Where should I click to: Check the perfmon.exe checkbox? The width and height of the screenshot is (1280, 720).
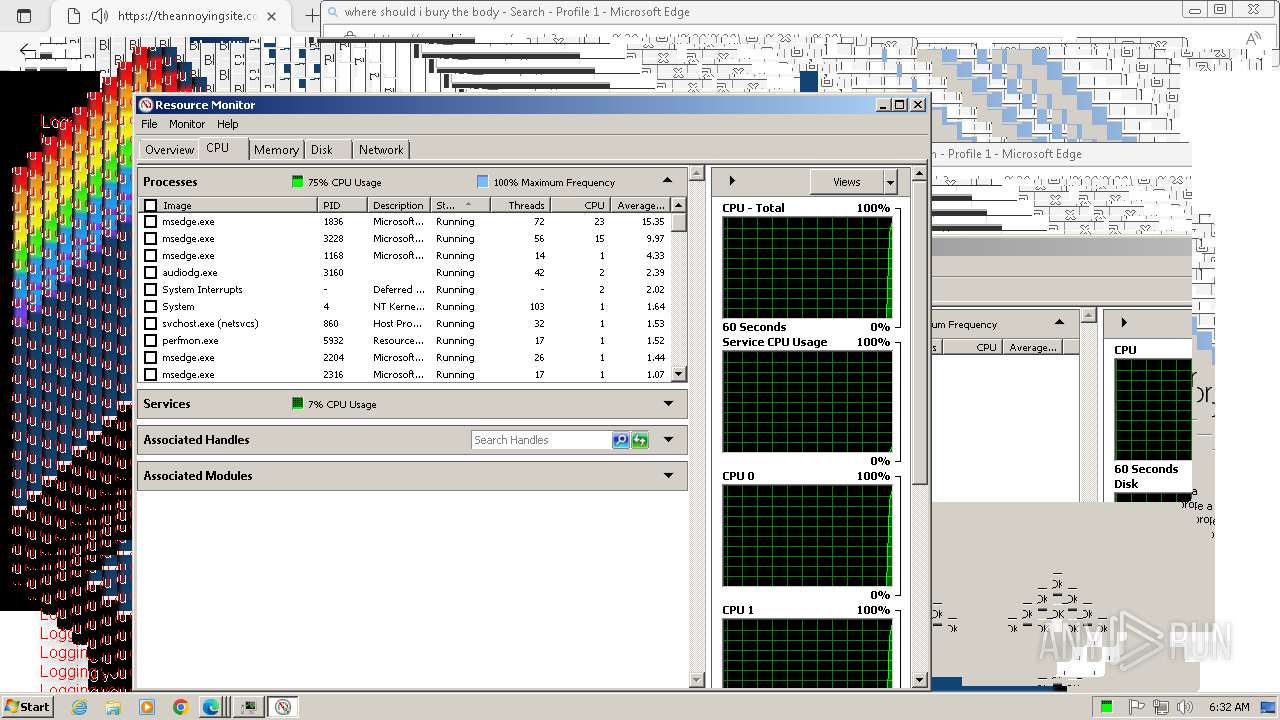[151, 341]
